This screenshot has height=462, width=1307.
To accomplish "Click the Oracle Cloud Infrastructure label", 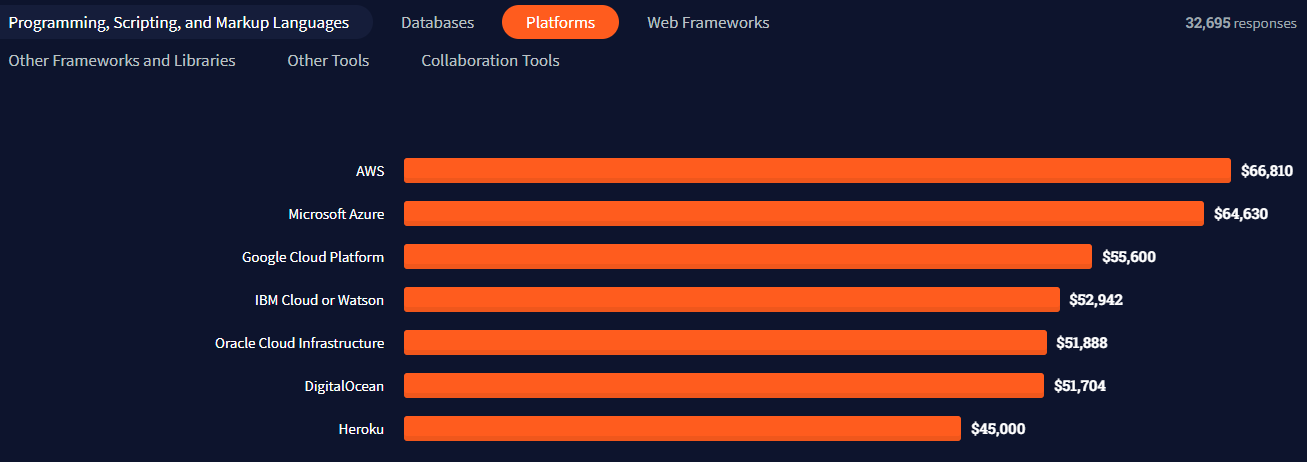I will point(300,343).
